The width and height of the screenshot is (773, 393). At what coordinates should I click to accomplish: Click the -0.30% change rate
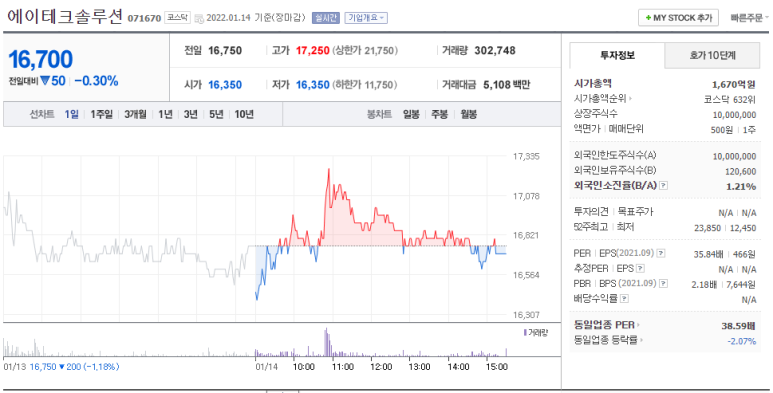coord(97,81)
